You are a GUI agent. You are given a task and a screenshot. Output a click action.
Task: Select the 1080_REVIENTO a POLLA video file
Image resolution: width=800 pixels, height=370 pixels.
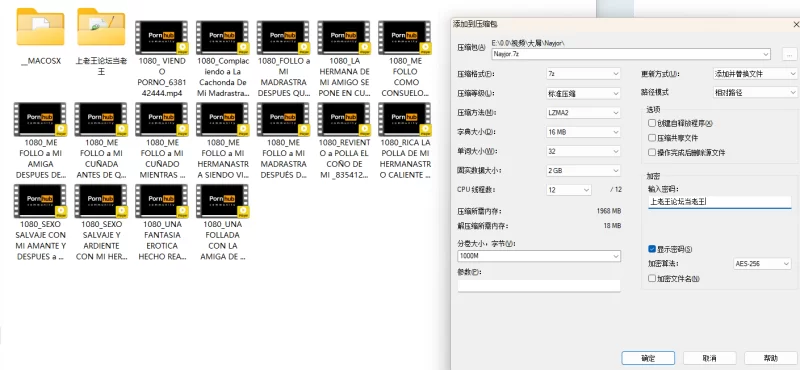pos(344,119)
